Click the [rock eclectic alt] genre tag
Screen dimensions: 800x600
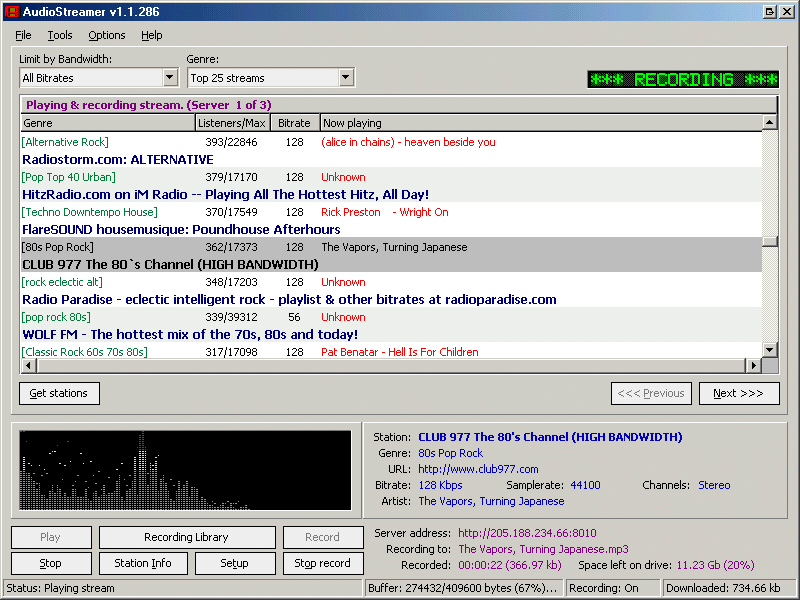[62, 282]
